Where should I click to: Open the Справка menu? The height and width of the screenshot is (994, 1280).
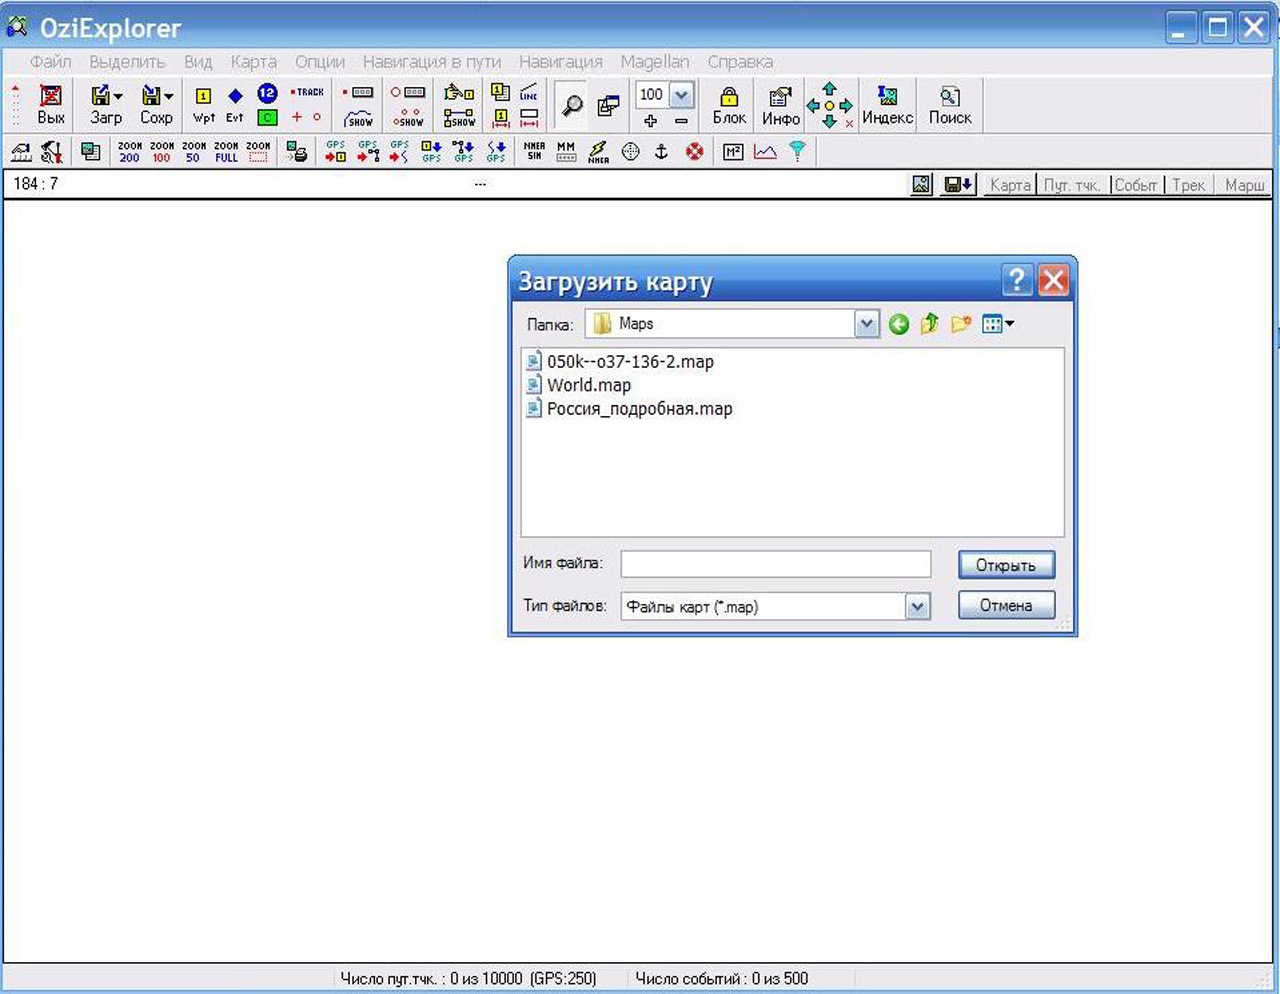coord(740,62)
